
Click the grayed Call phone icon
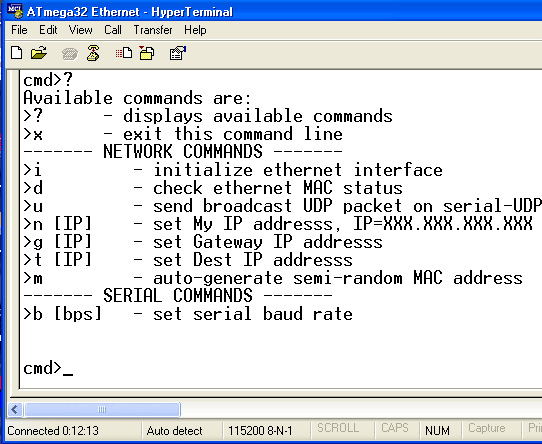tap(69, 54)
